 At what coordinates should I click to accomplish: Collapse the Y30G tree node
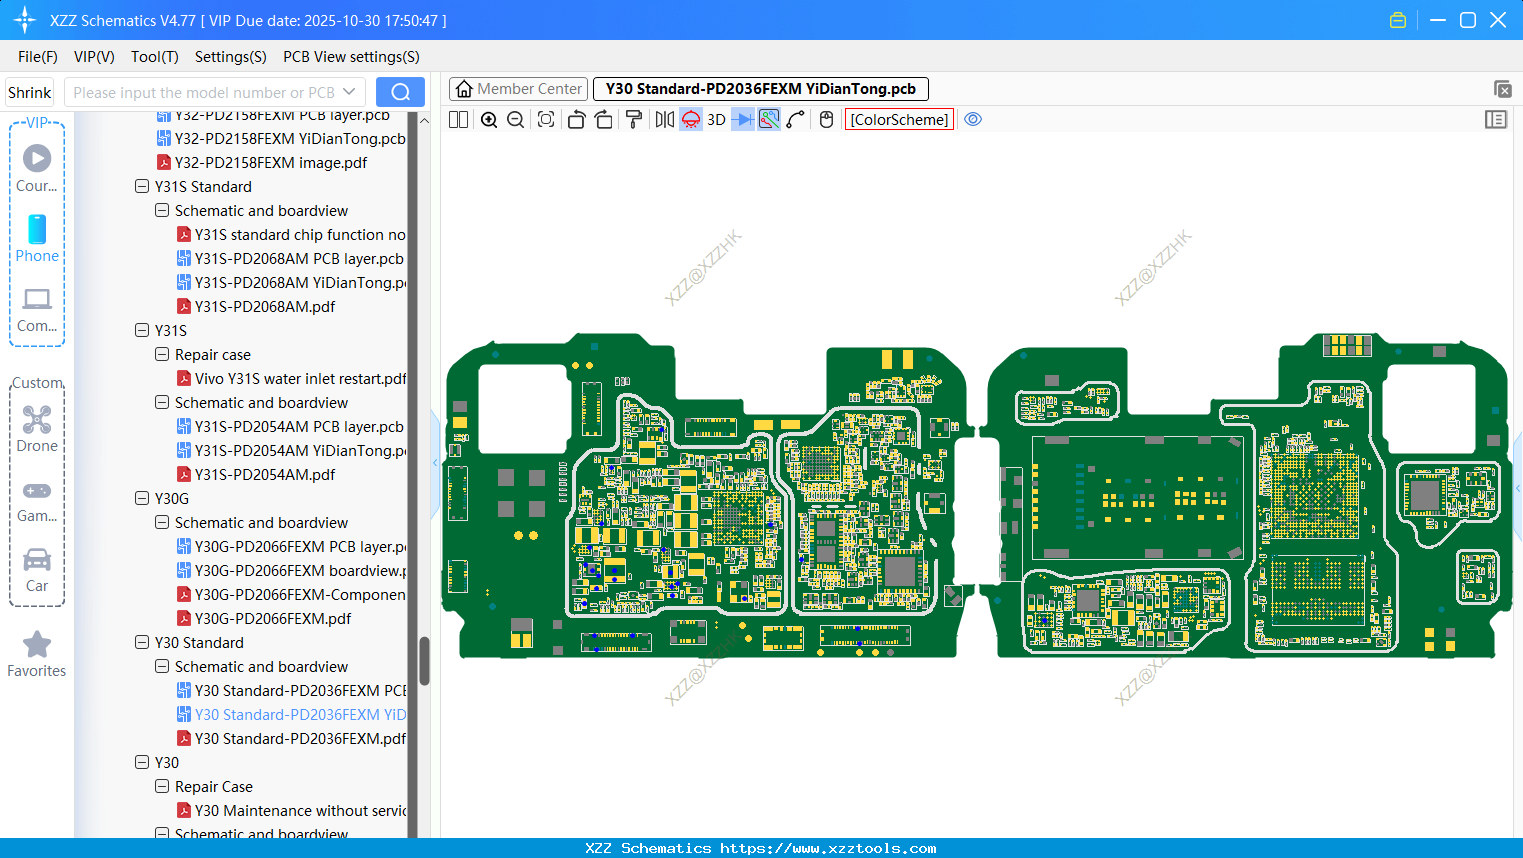pyautogui.click(x=141, y=498)
